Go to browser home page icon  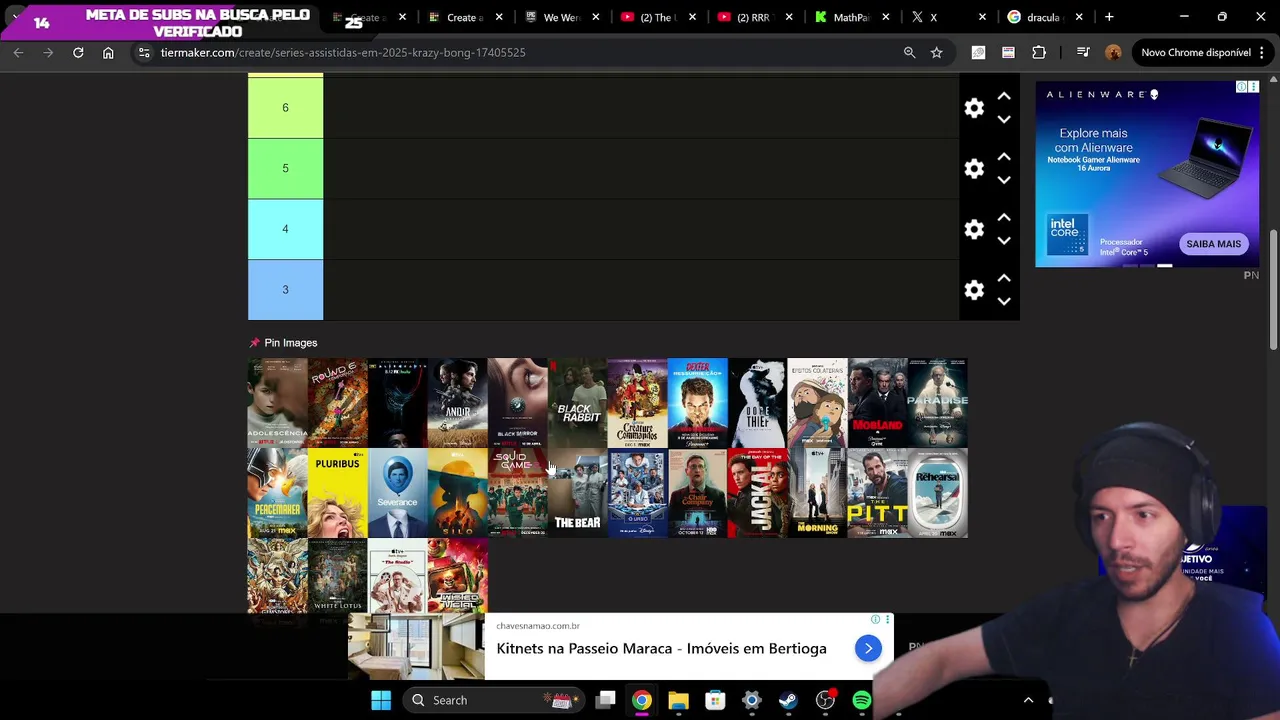[x=108, y=52]
